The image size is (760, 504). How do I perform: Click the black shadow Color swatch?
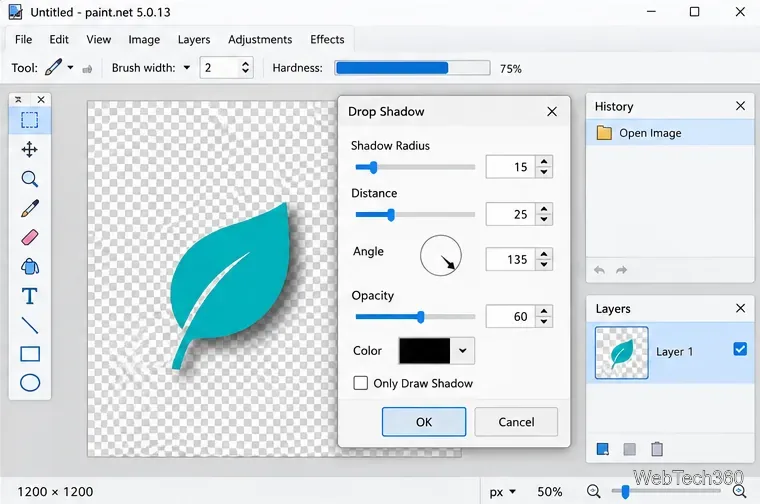(x=425, y=350)
